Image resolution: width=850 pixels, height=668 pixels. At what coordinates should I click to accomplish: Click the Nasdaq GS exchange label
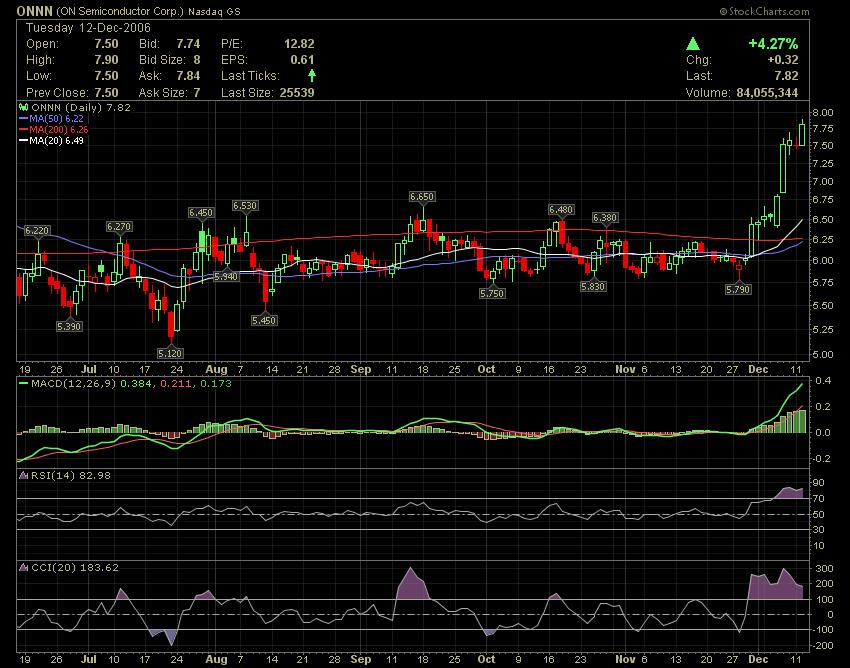[214, 11]
